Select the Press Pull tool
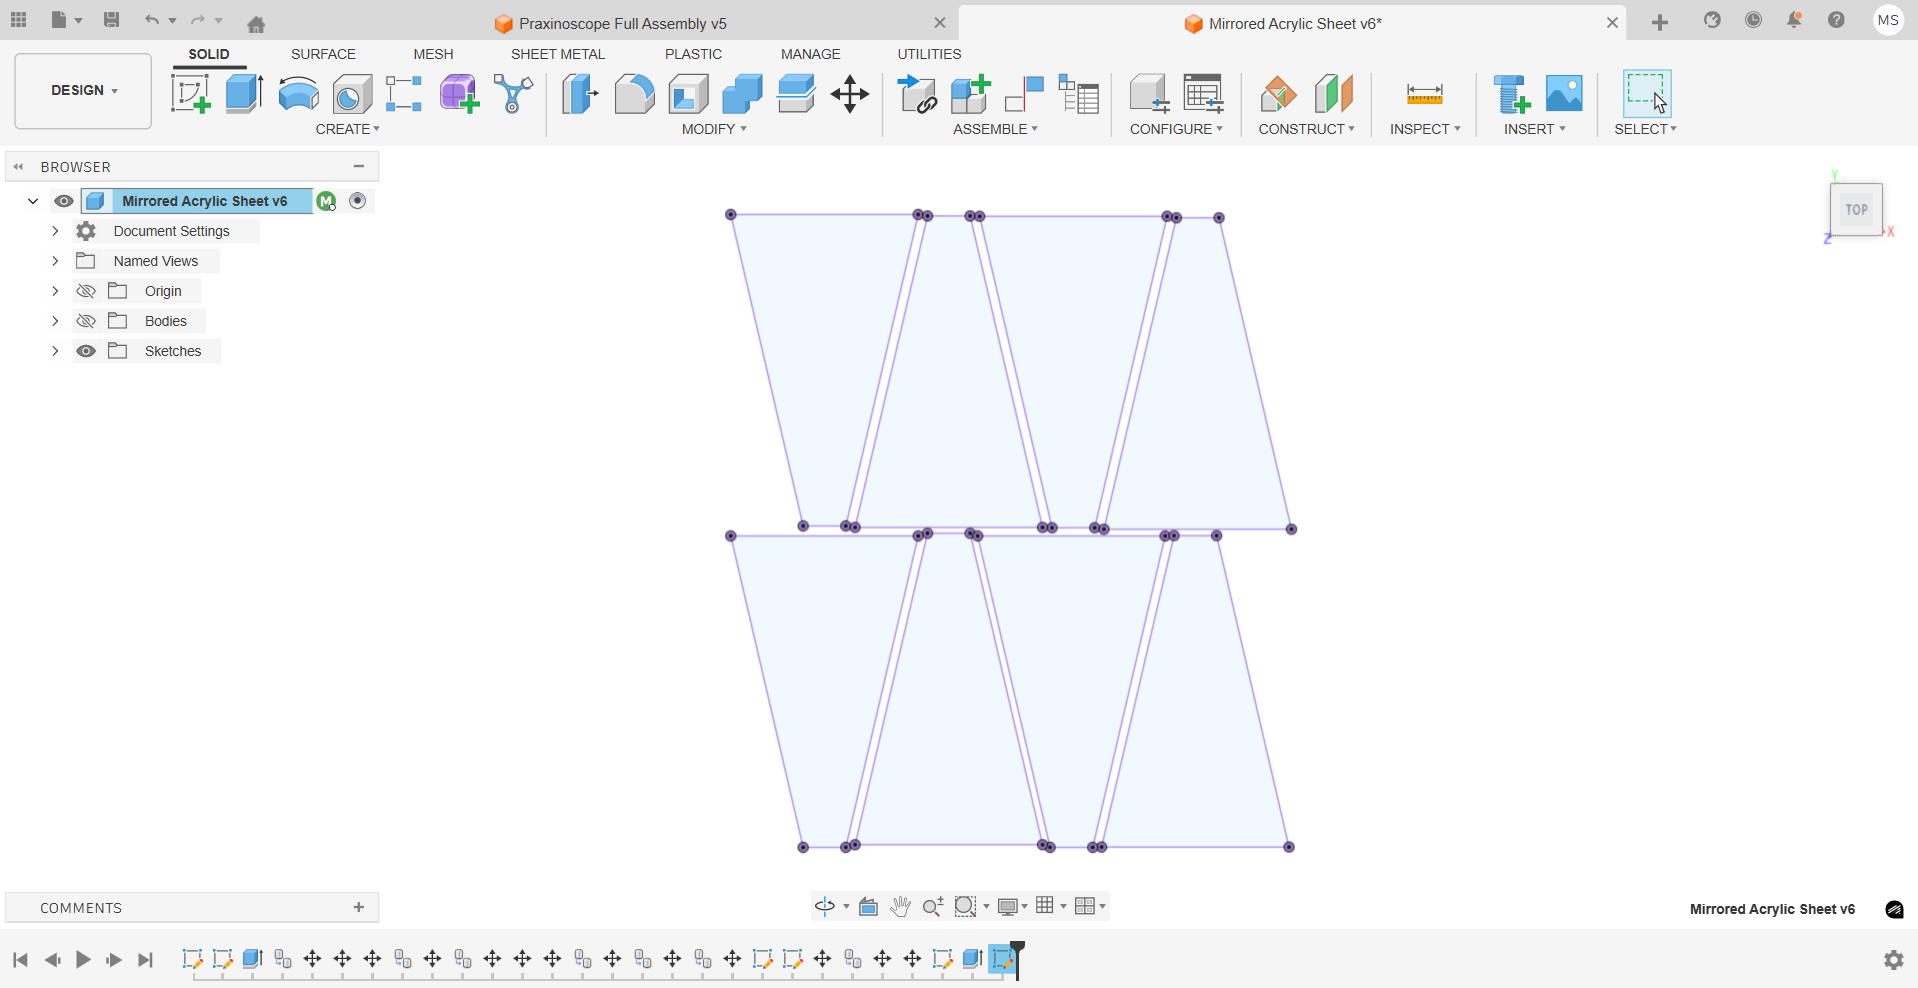This screenshot has height=988, width=1918. tap(580, 94)
